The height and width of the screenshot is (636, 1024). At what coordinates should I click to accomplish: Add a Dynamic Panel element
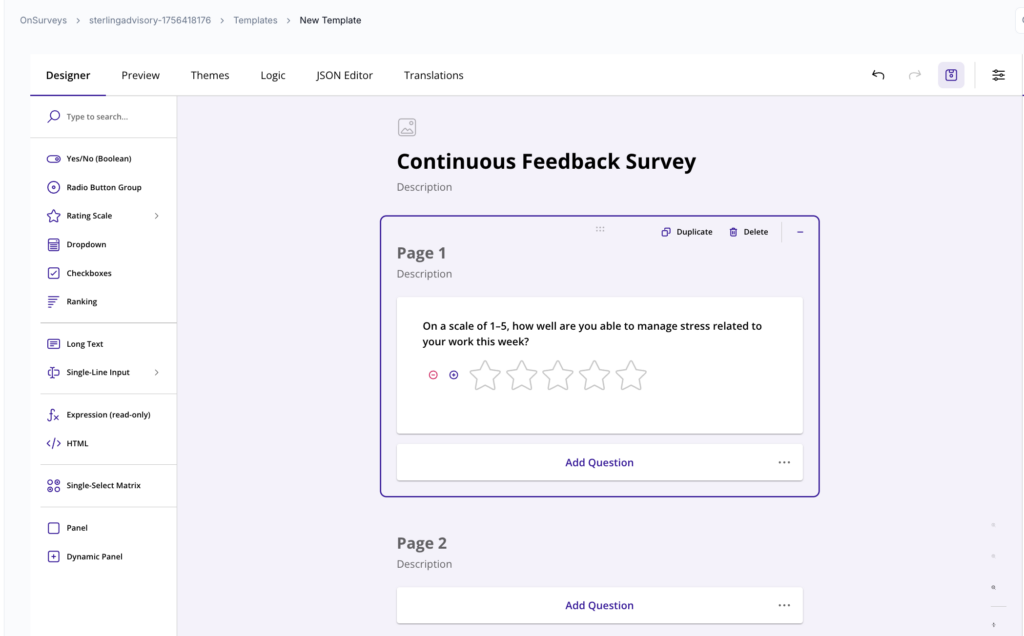pos(94,556)
